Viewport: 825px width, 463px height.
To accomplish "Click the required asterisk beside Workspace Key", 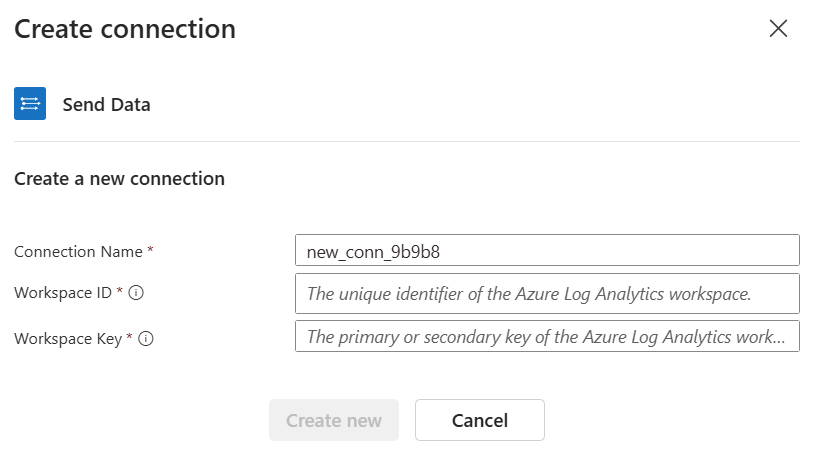I will (129, 336).
